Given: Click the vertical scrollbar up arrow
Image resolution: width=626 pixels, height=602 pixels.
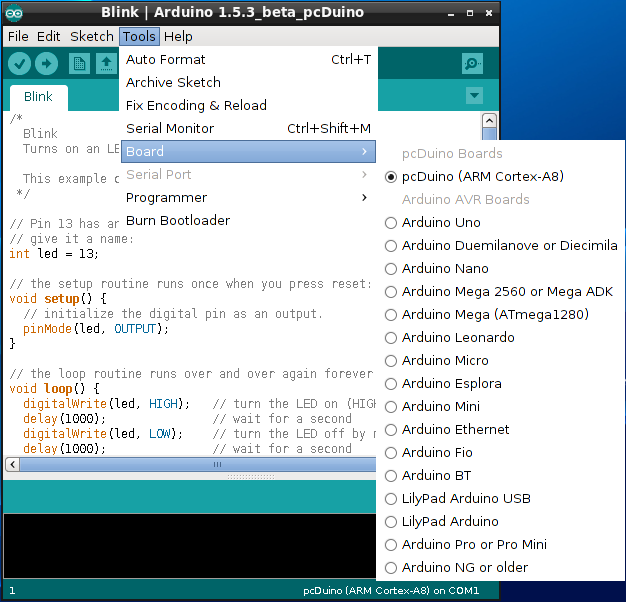Looking at the screenshot, I should tap(489, 120).
